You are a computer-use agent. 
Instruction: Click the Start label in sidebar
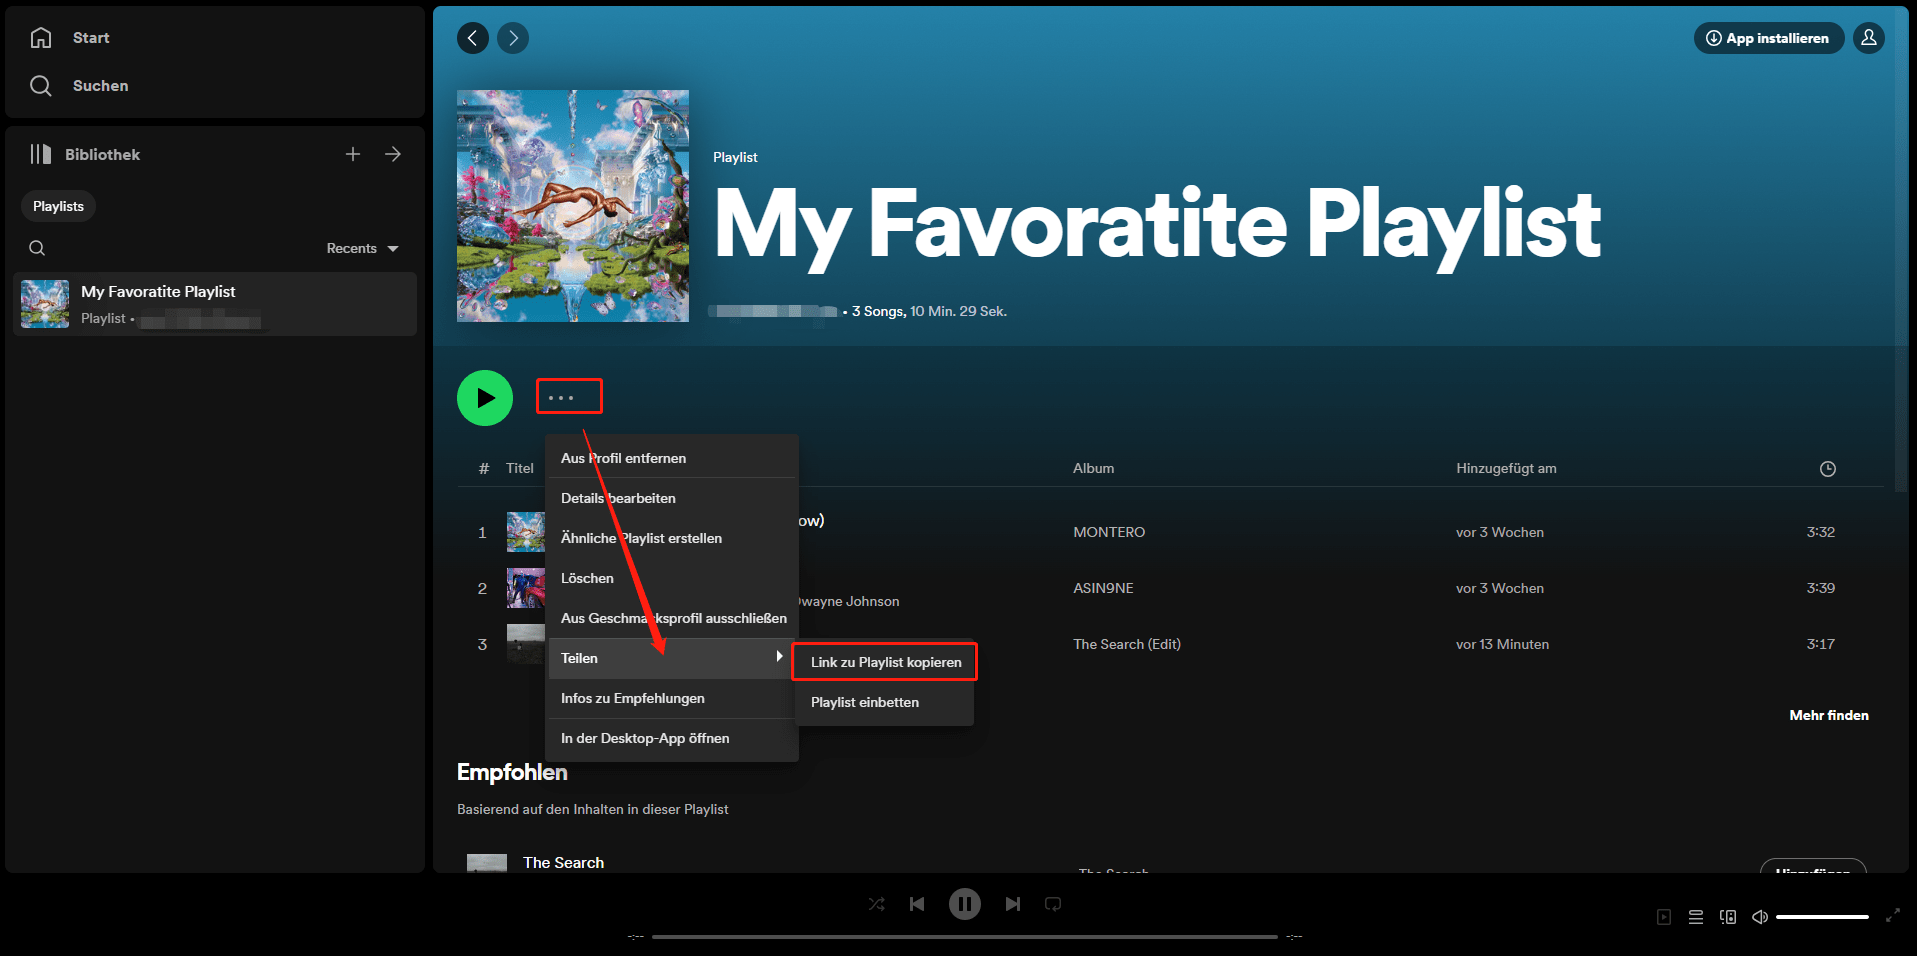tap(91, 38)
